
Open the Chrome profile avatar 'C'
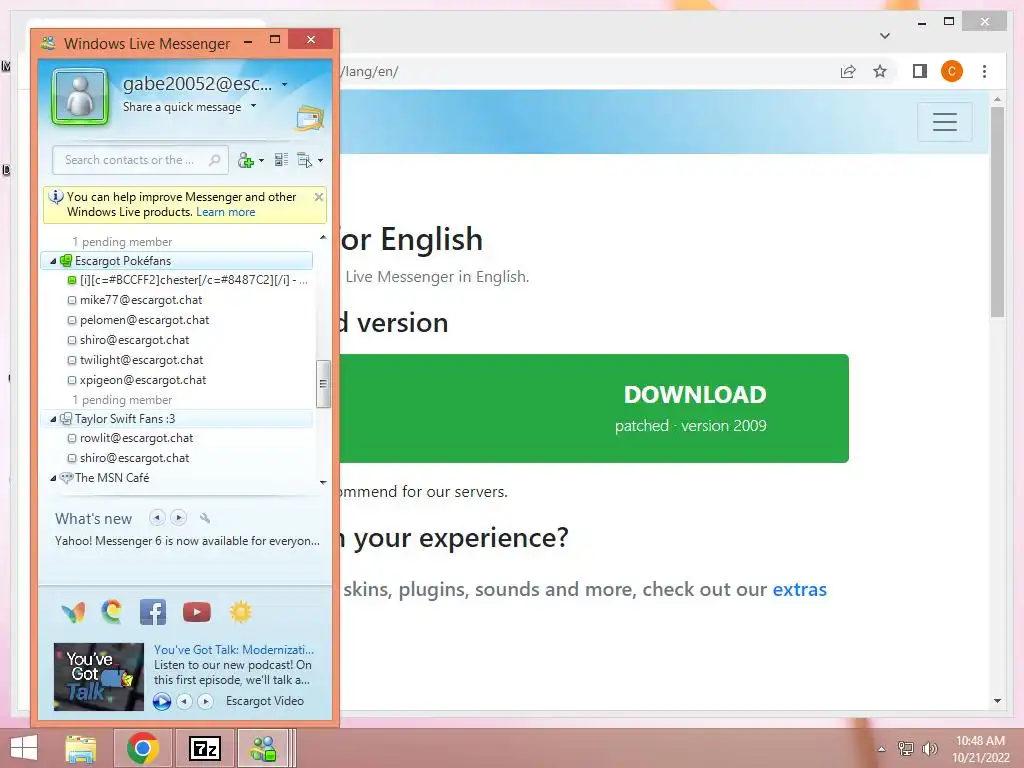tap(952, 71)
